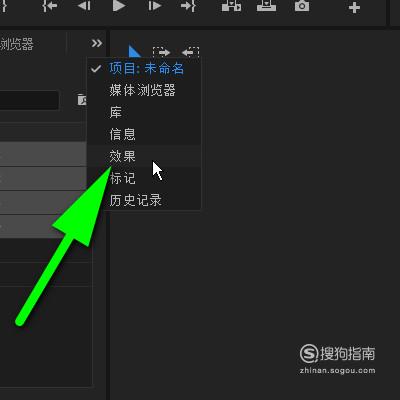Click the Extract button icon

point(266,6)
